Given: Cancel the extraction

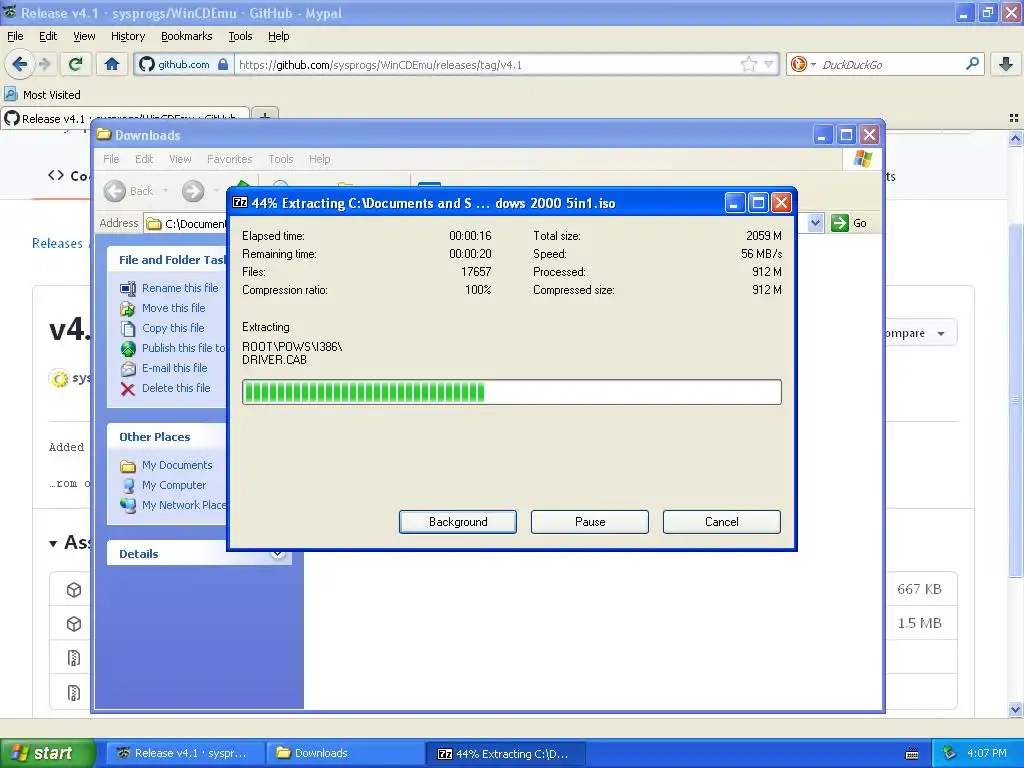Looking at the screenshot, I should (722, 522).
